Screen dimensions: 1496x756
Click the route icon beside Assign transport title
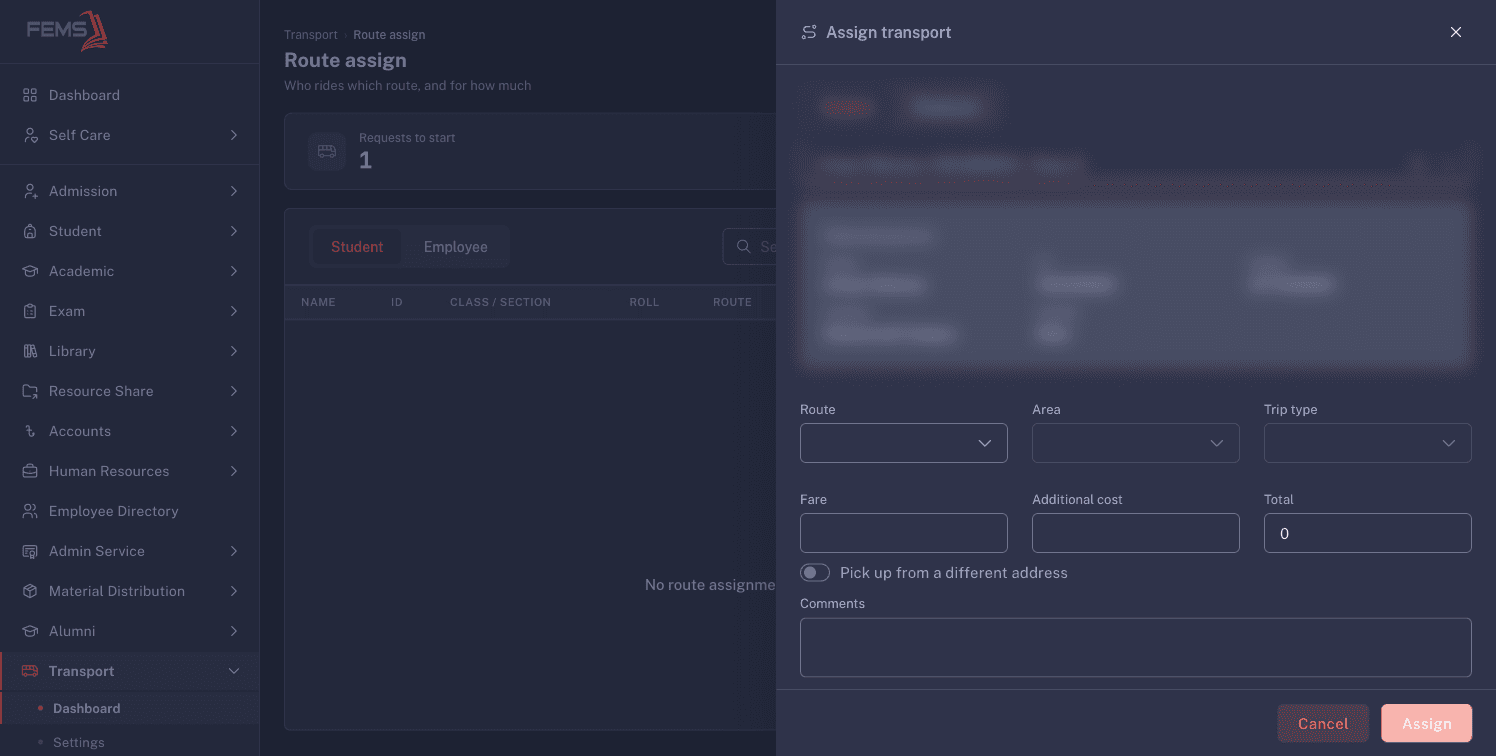809,32
